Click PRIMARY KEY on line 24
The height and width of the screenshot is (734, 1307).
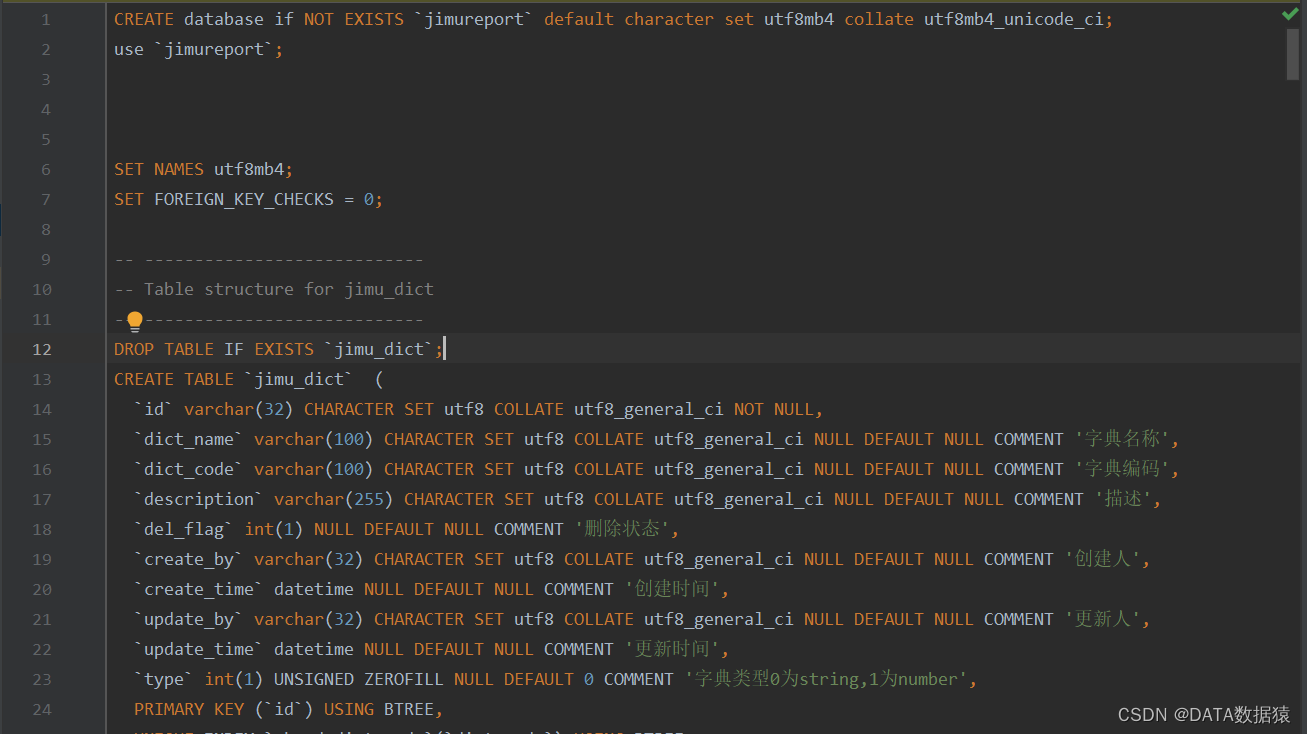click(x=189, y=709)
